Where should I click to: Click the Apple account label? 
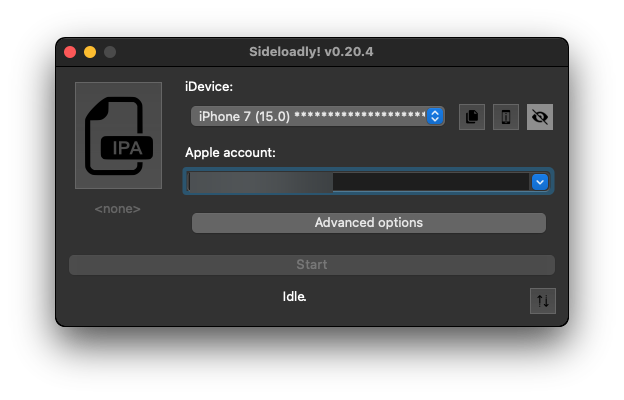230,153
